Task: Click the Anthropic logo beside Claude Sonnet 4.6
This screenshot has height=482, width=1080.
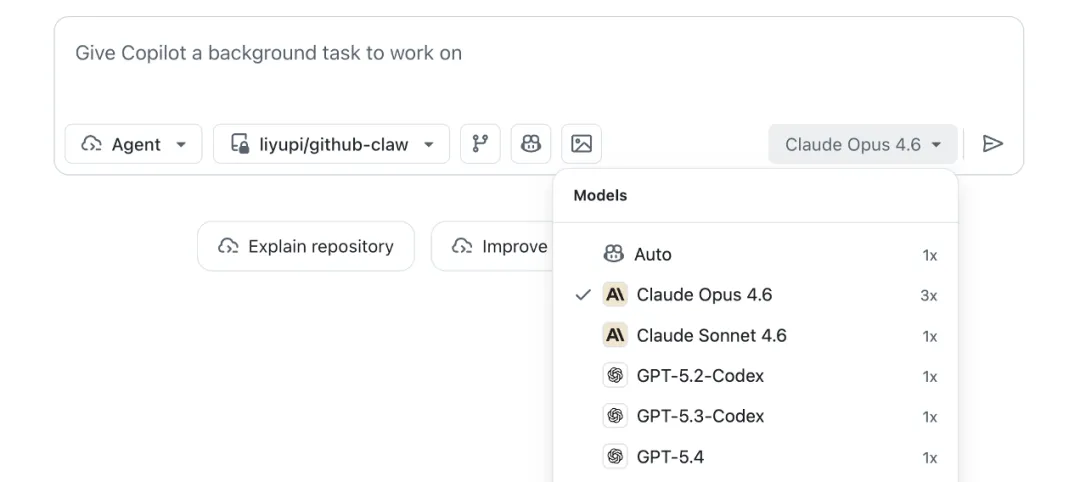Action: click(615, 336)
